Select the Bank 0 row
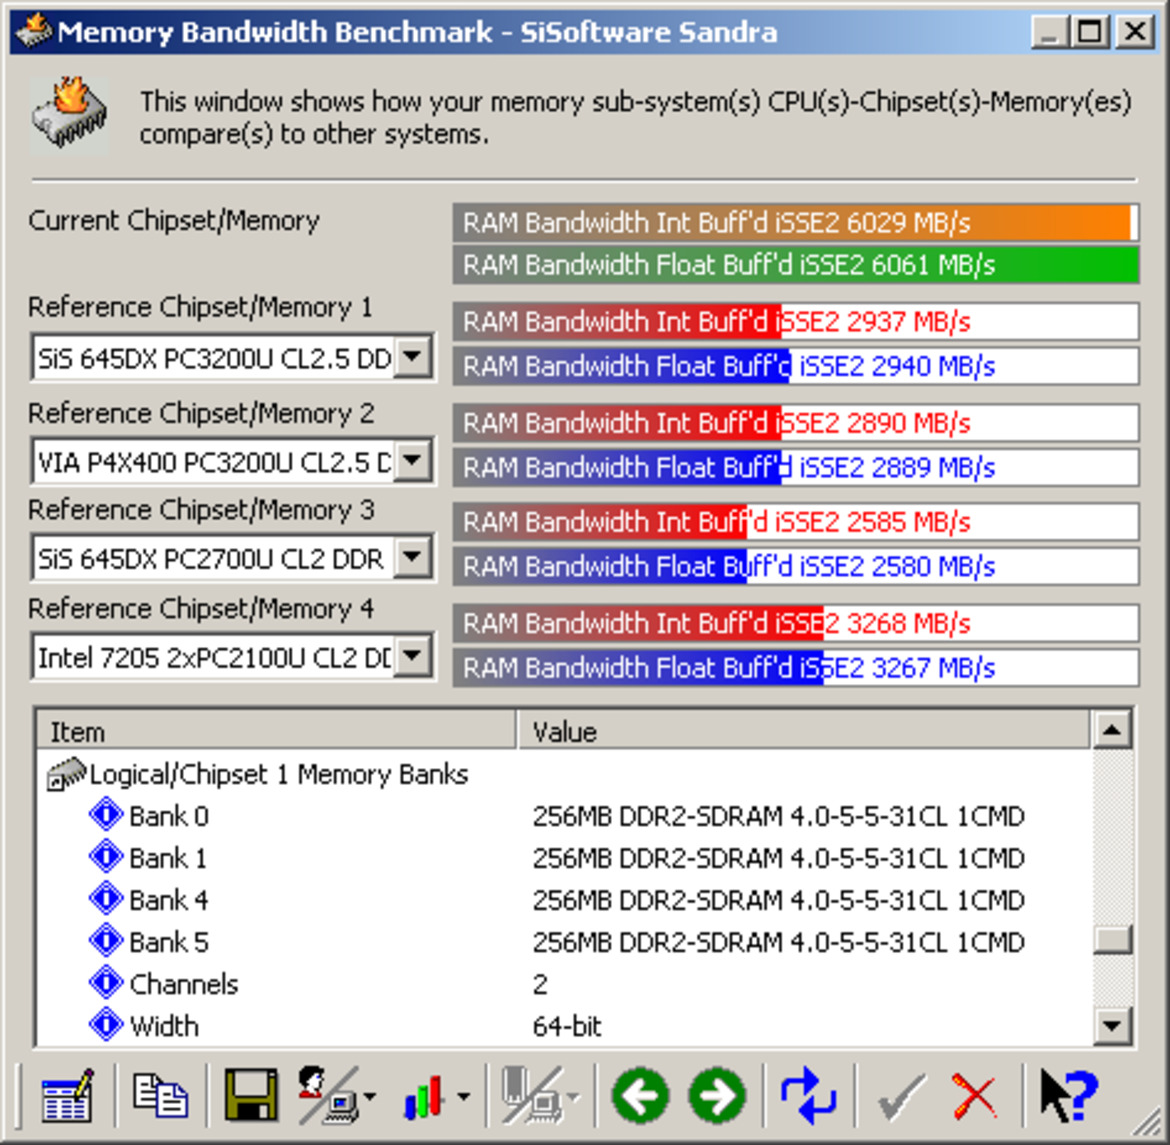The height and width of the screenshot is (1145, 1170). [x=564, y=816]
